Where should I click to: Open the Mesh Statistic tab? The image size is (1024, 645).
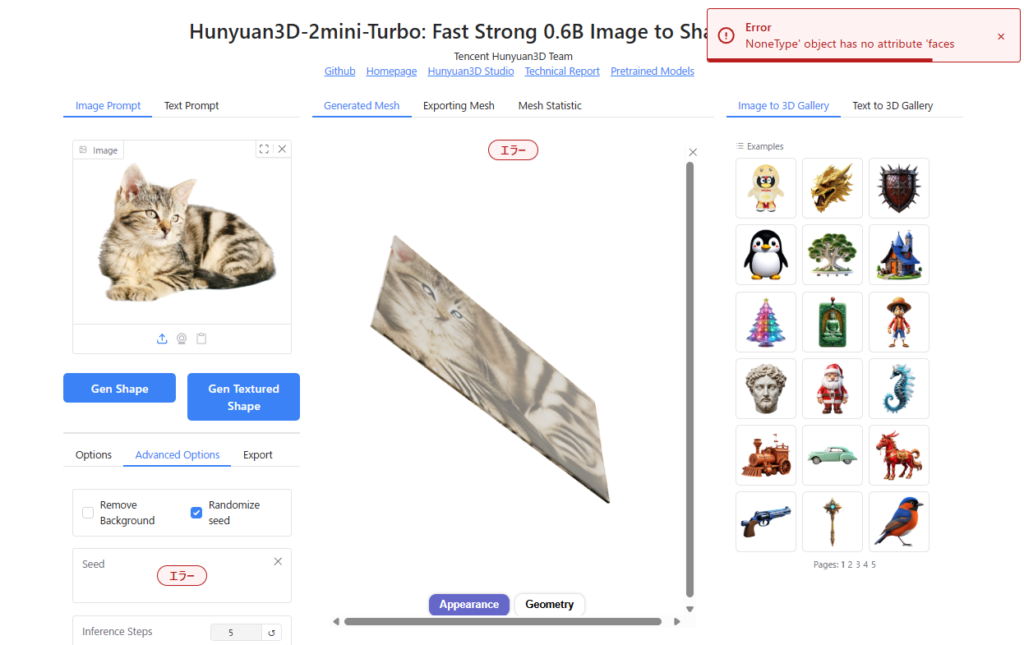click(x=549, y=106)
